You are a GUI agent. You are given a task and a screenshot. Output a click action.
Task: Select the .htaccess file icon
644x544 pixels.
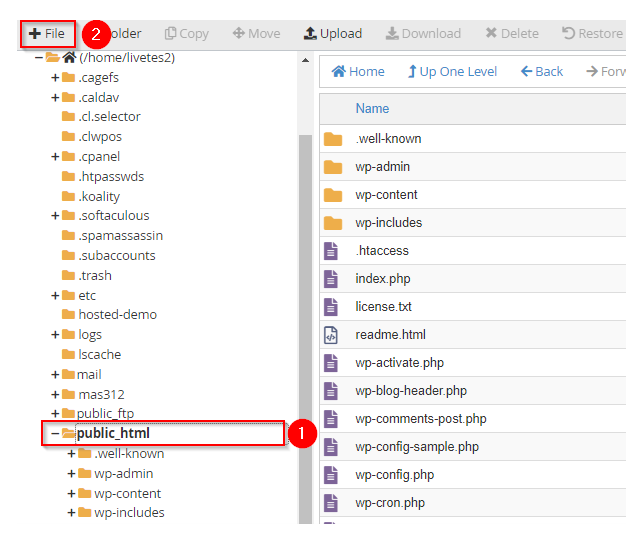pyautogui.click(x=331, y=251)
